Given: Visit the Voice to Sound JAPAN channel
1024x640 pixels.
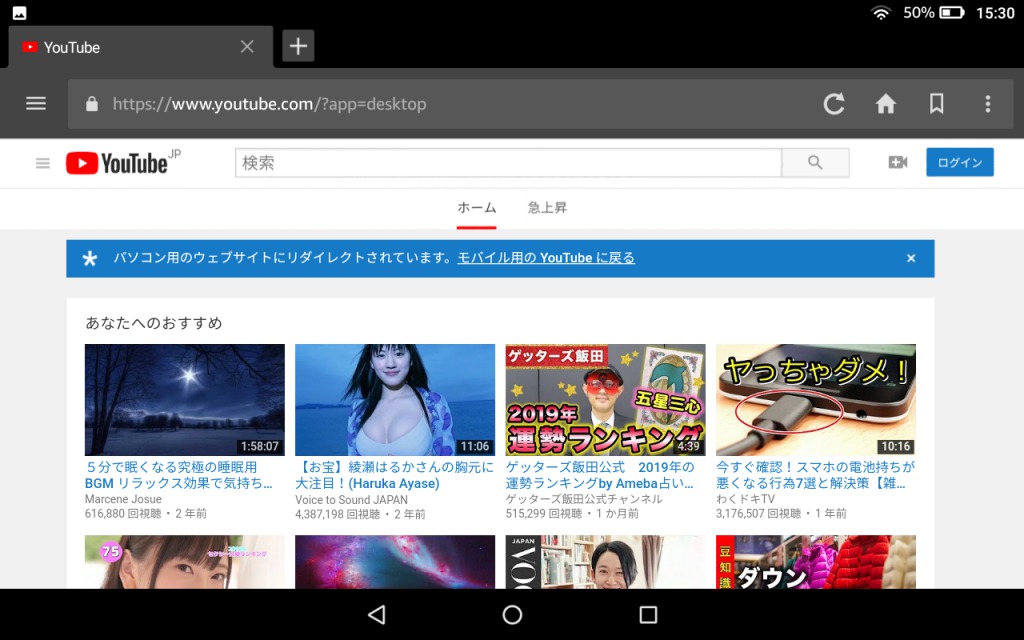Looking at the screenshot, I should coord(351,500).
